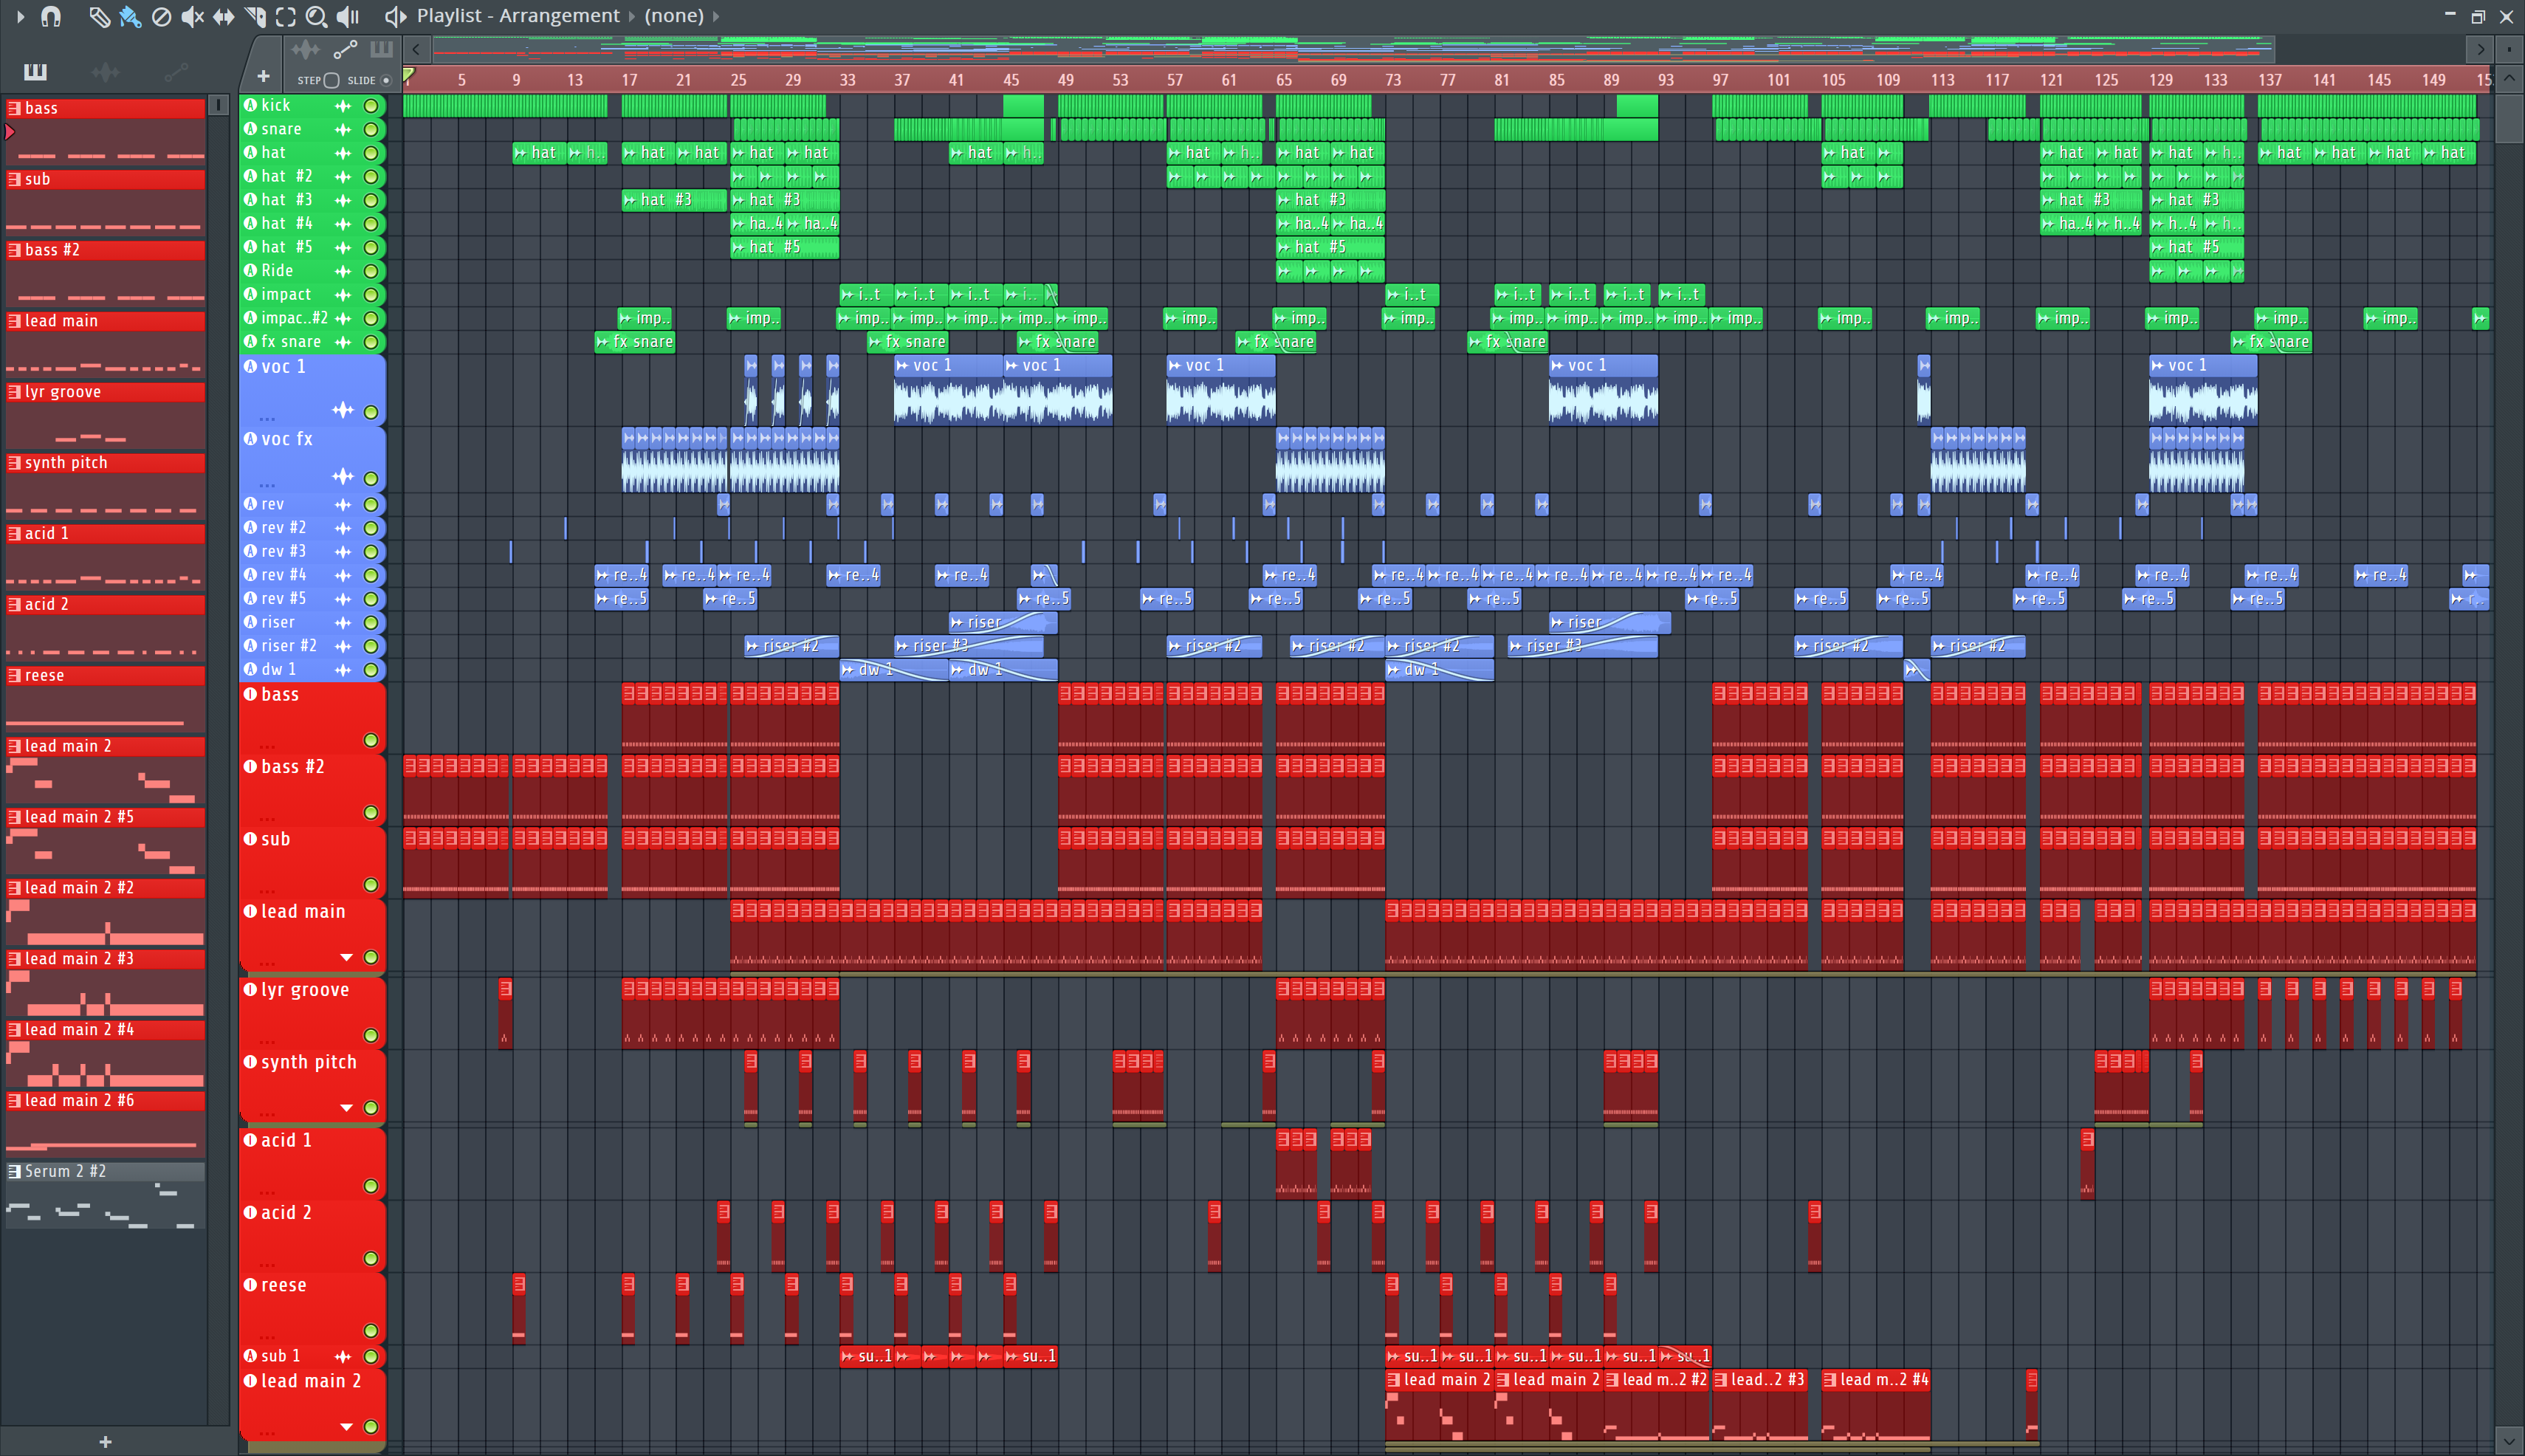Click routing icon on riser track
The width and height of the screenshot is (2525, 1456).
click(x=343, y=622)
